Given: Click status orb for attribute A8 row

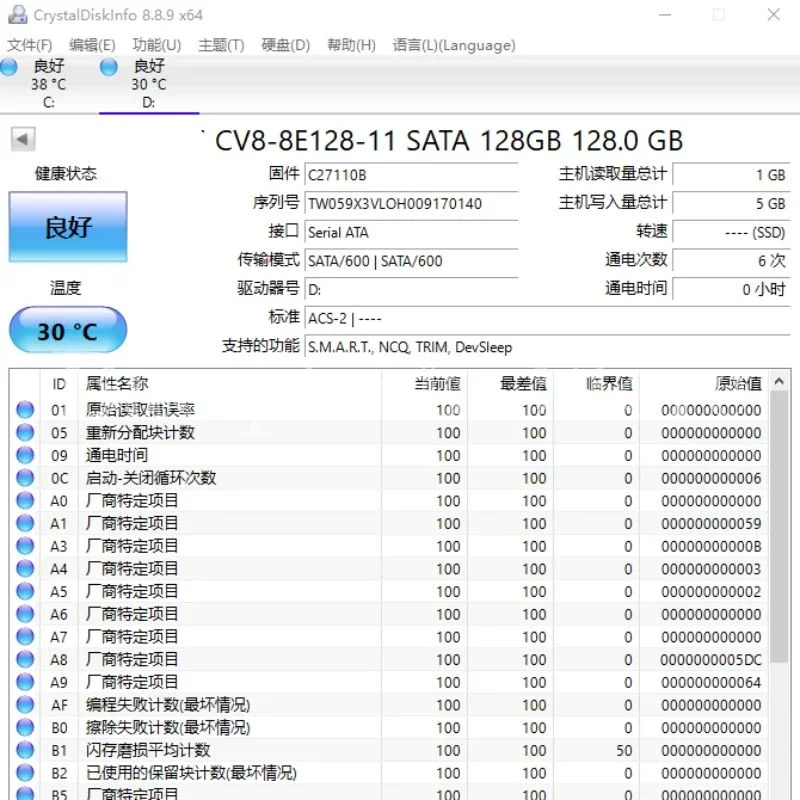Looking at the screenshot, I should pyautogui.click(x=25, y=660).
